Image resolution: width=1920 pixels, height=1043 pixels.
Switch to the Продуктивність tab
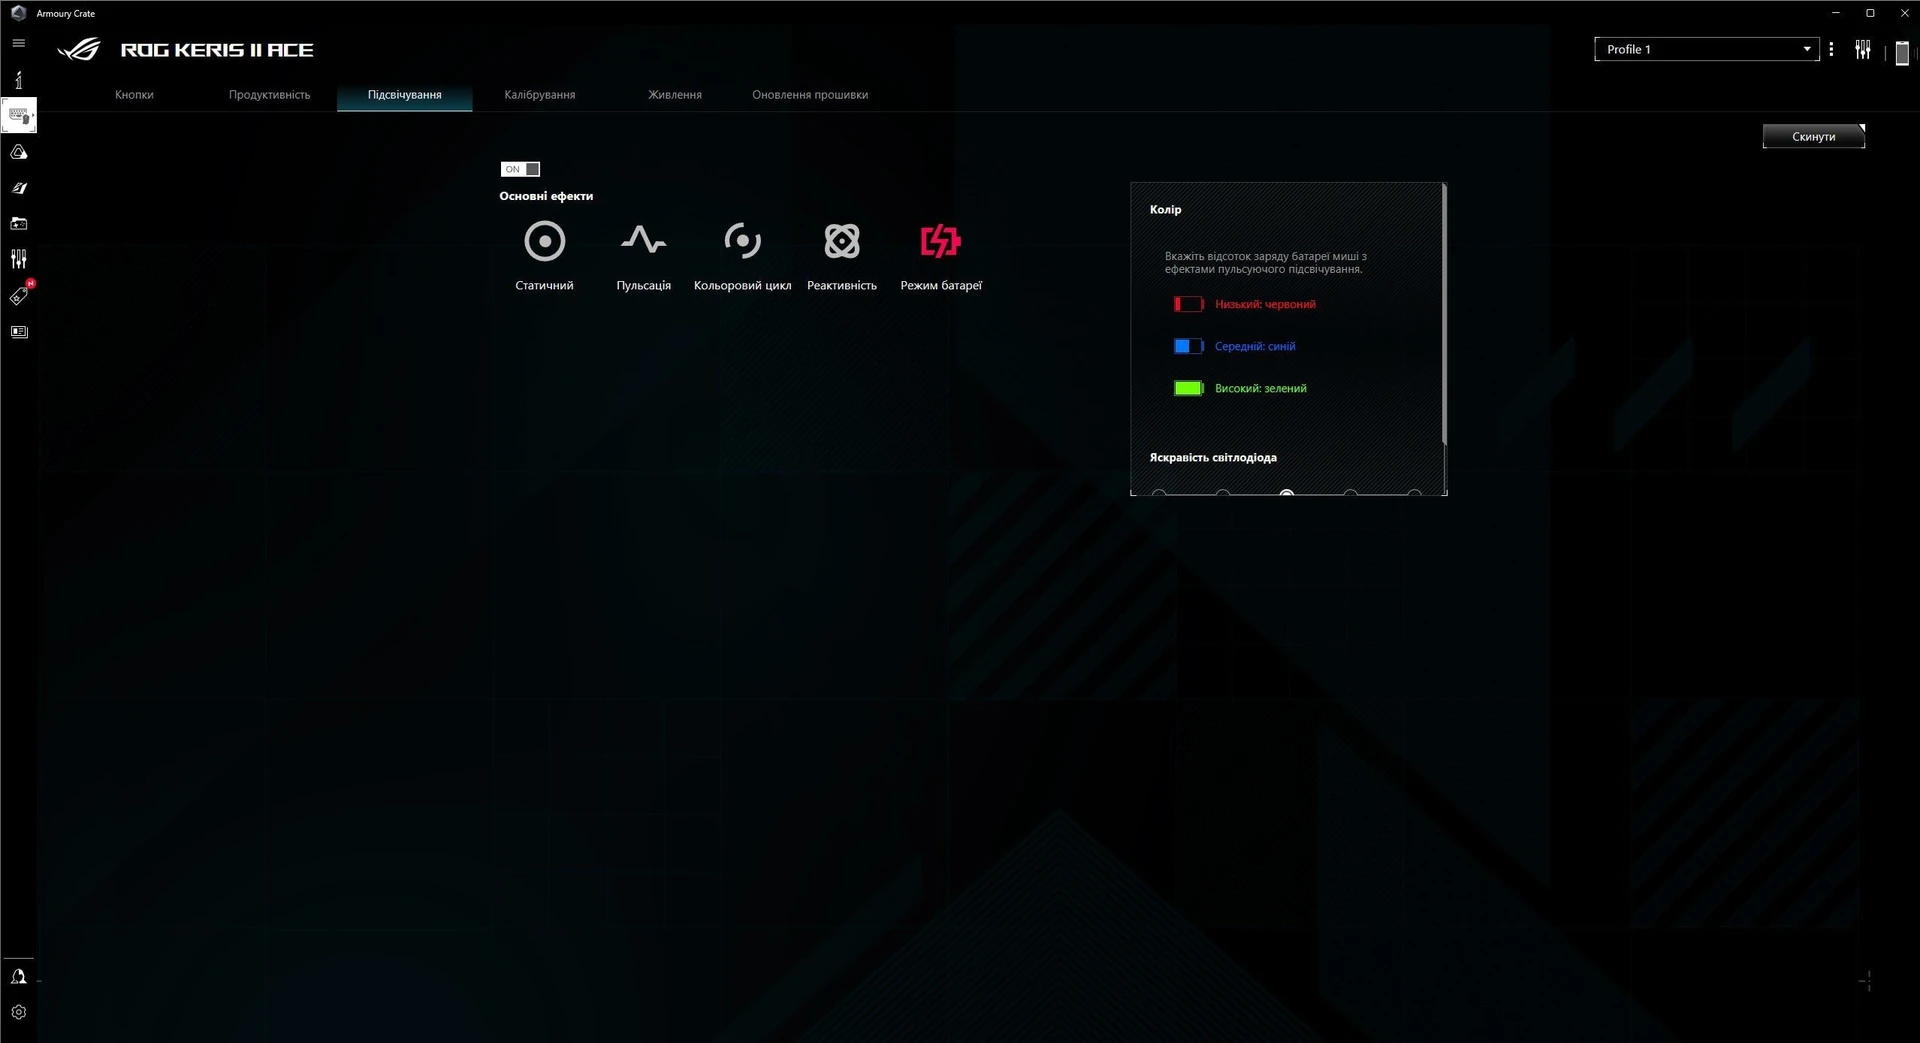coord(269,95)
